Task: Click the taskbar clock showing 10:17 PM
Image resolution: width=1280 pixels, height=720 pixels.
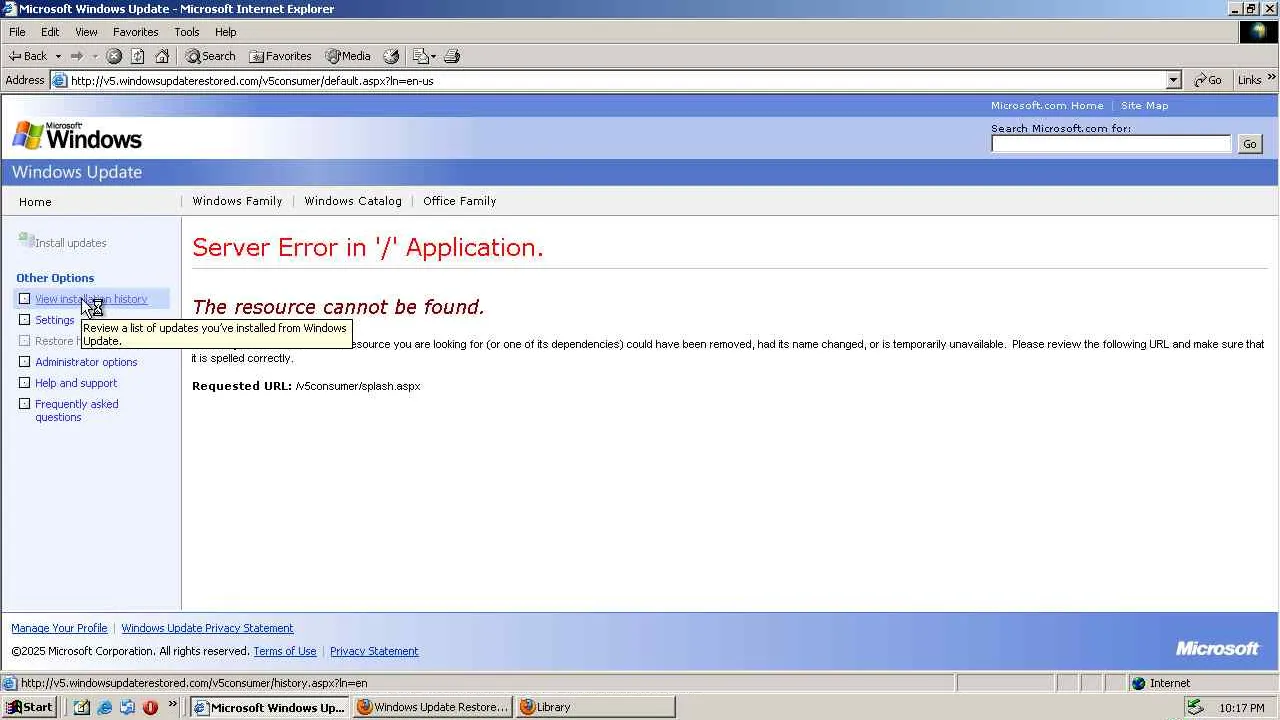Action: click(1242, 708)
